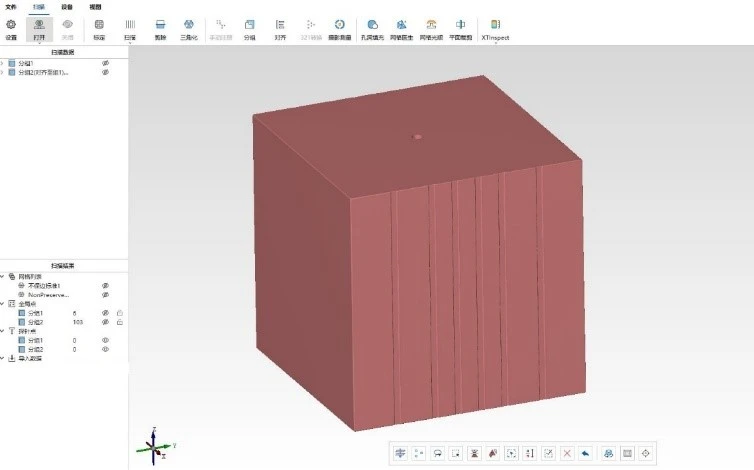The width and height of the screenshot is (754, 470).
Task: Toggle the lock on 全局点 分组1 row
Action: tap(120, 313)
